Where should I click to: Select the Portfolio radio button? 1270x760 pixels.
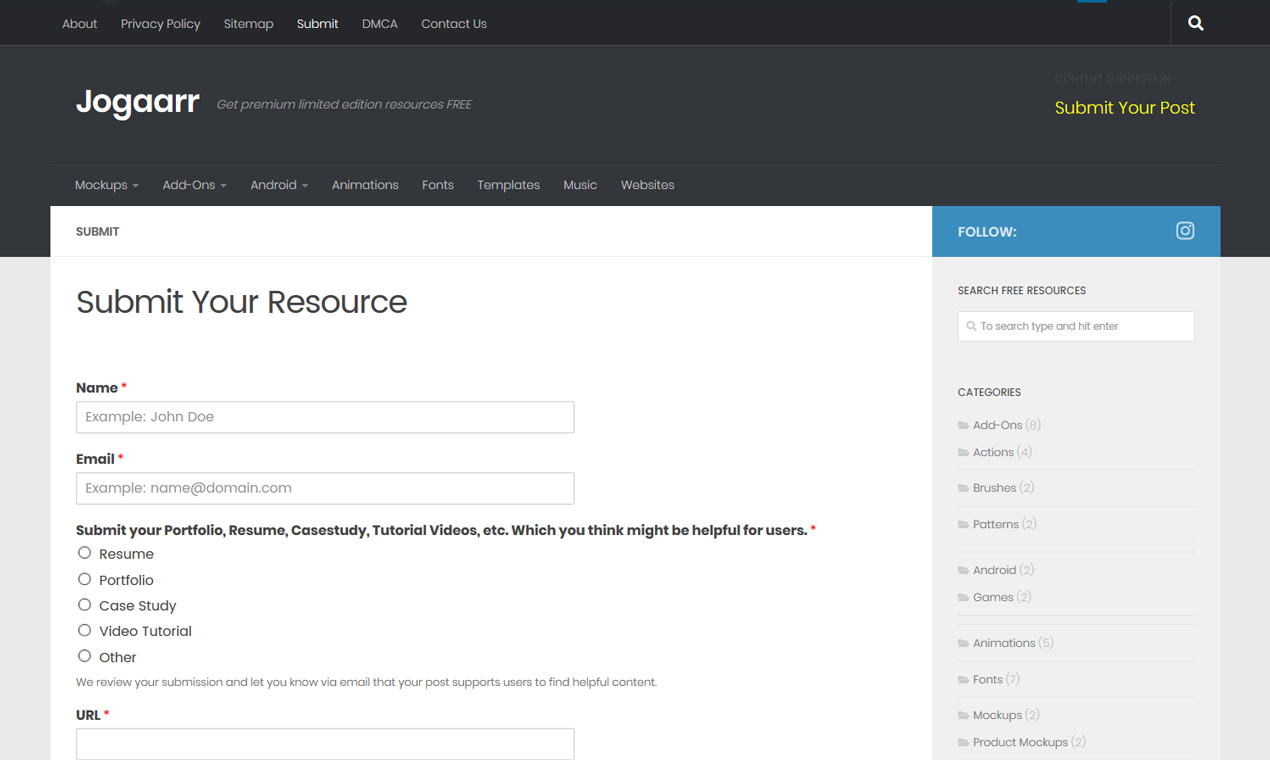pyautogui.click(x=84, y=579)
